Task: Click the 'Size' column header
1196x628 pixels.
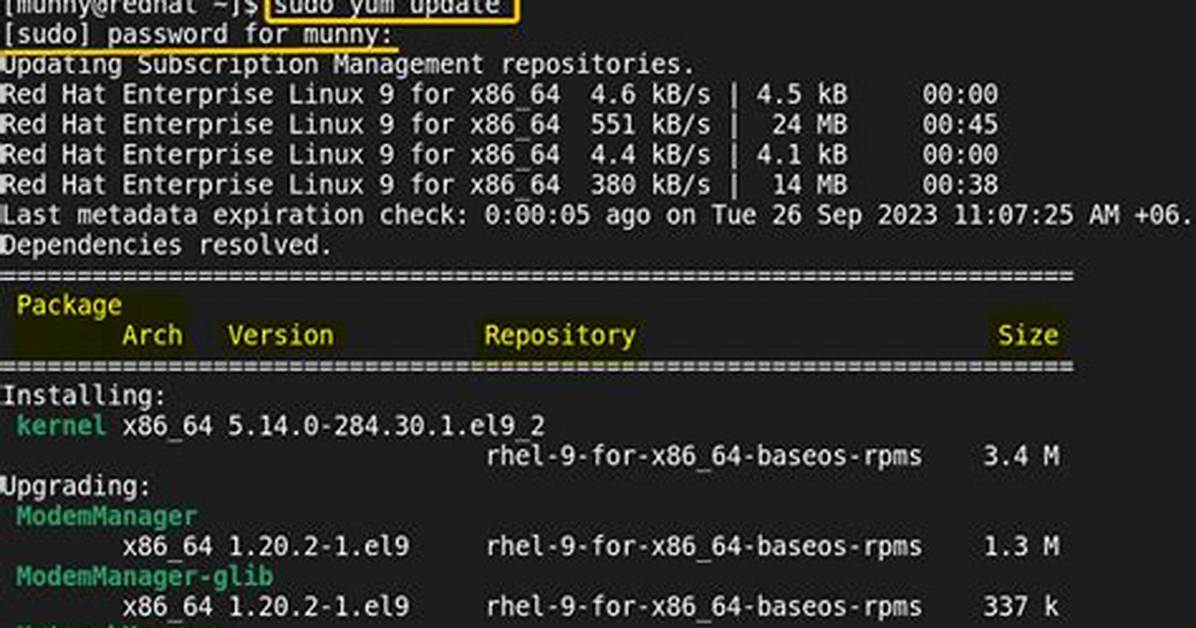Action: pyautogui.click(x=1027, y=336)
